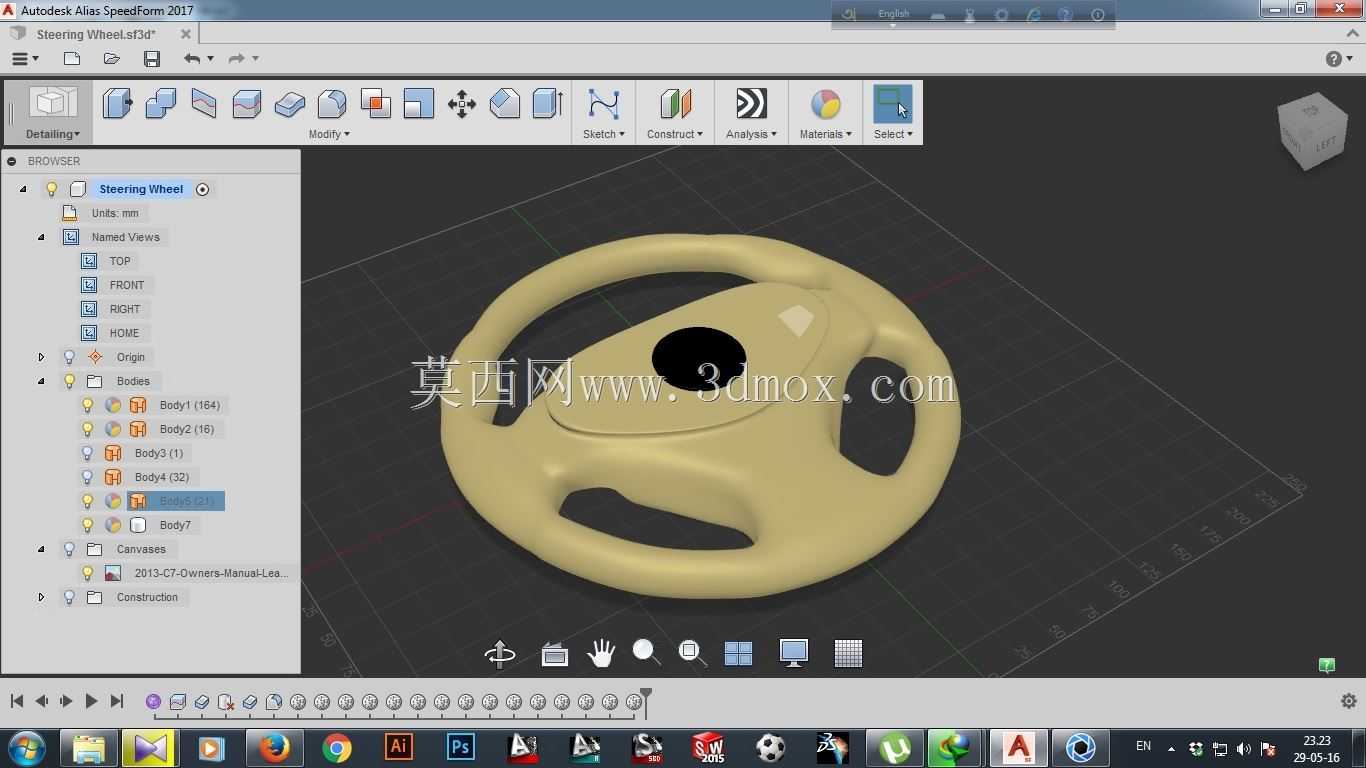Hide Body7 using its light bulb
1366x768 pixels.
click(88, 525)
